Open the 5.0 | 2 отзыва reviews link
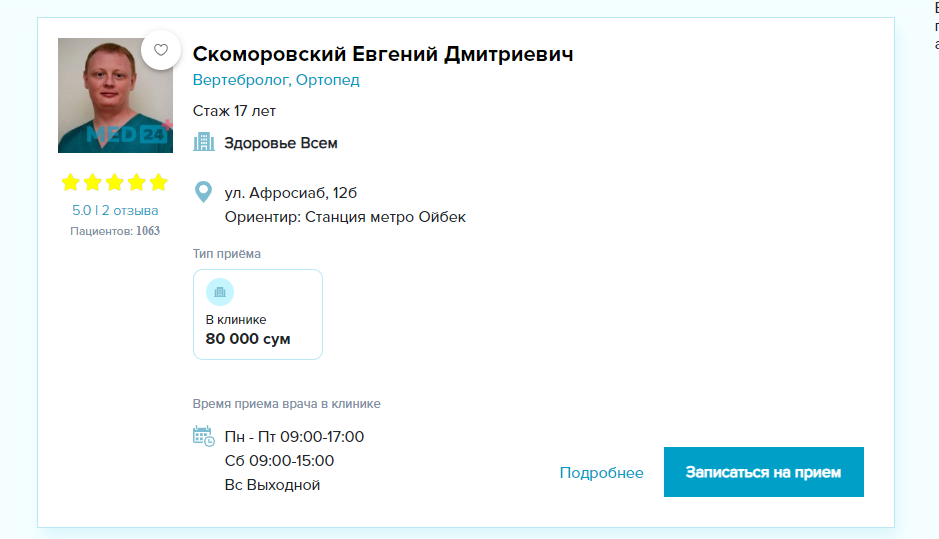Viewport: 939px width, 539px height. click(x=115, y=210)
